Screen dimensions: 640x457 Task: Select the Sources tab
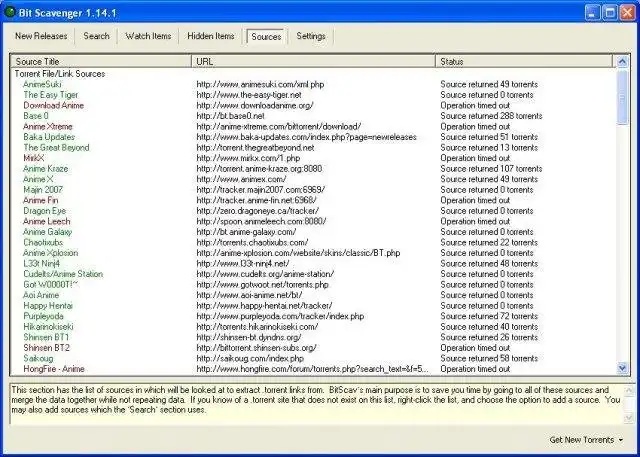click(266, 36)
